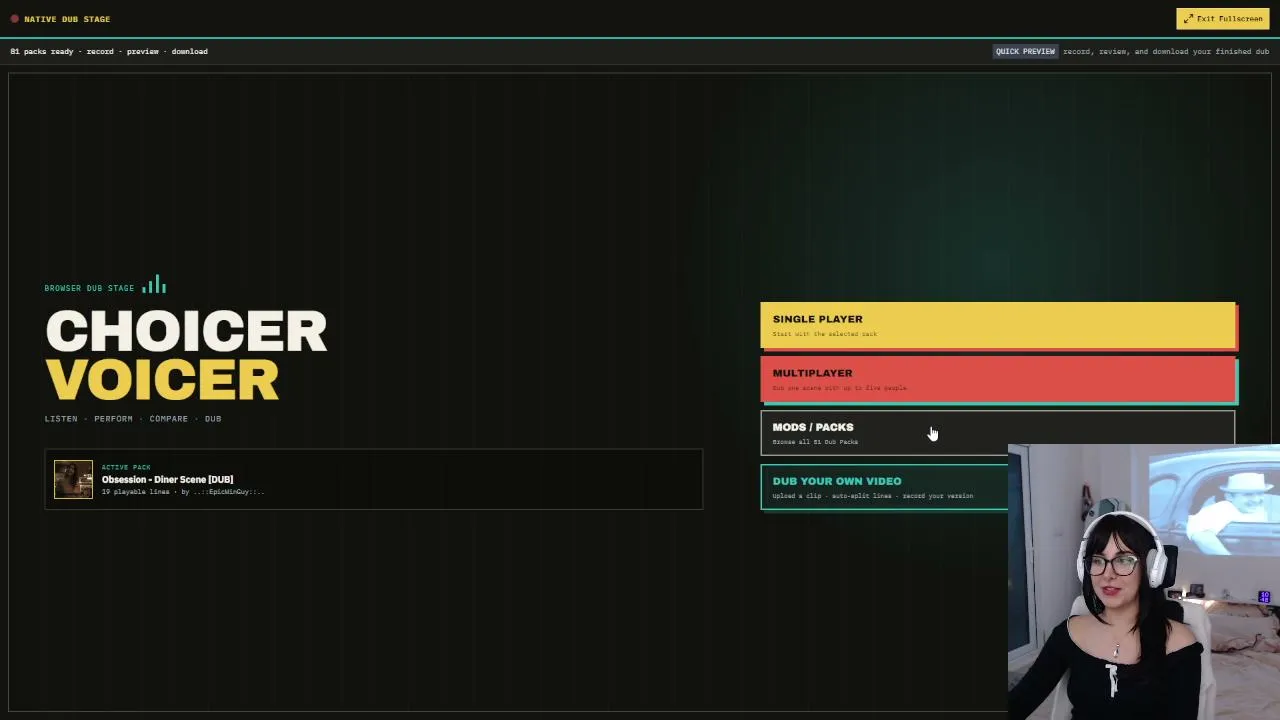
Task: Click the equalizer bars icon beside Browser Dub Stage
Action: [x=154, y=286]
